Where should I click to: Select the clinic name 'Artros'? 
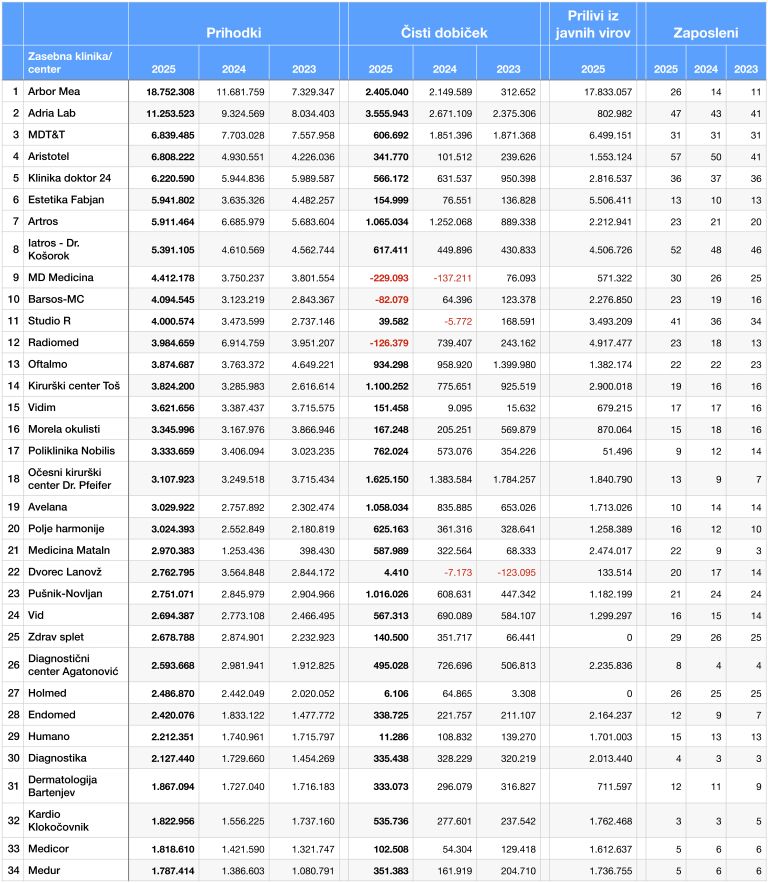pyautogui.click(x=43, y=221)
